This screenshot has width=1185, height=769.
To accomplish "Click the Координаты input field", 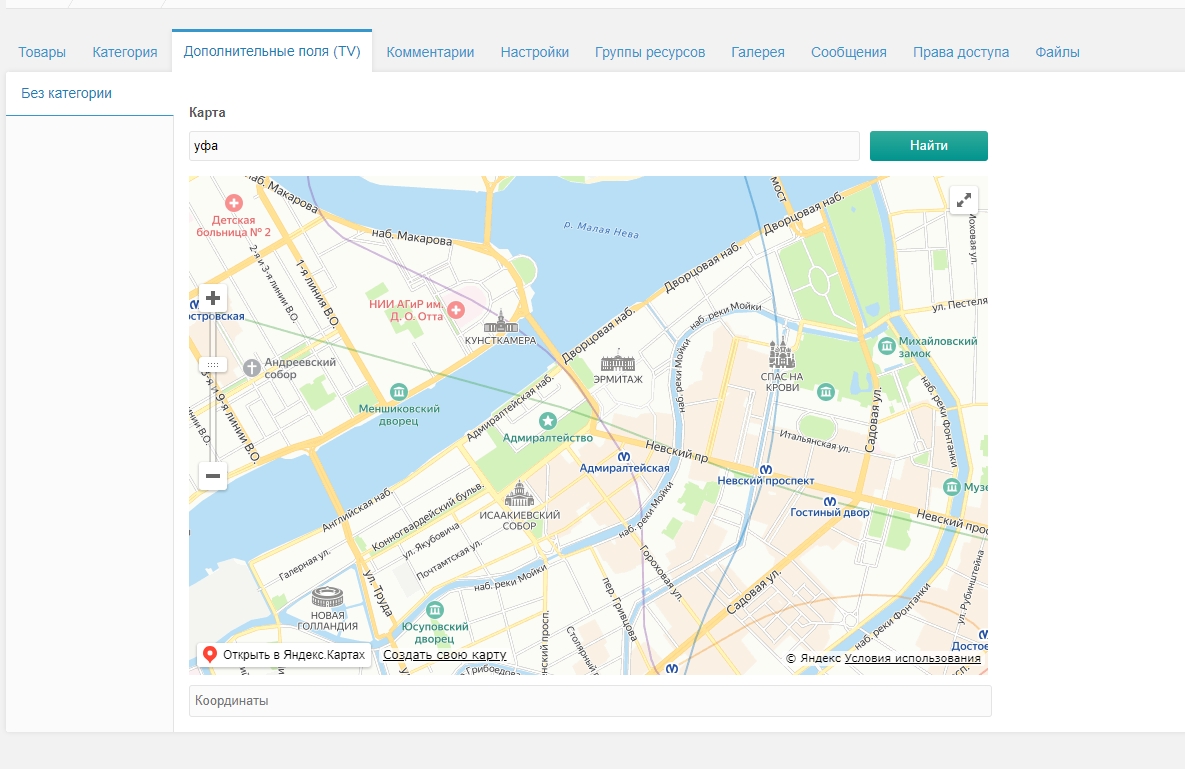I will pyautogui.click(x=590, y=701).
